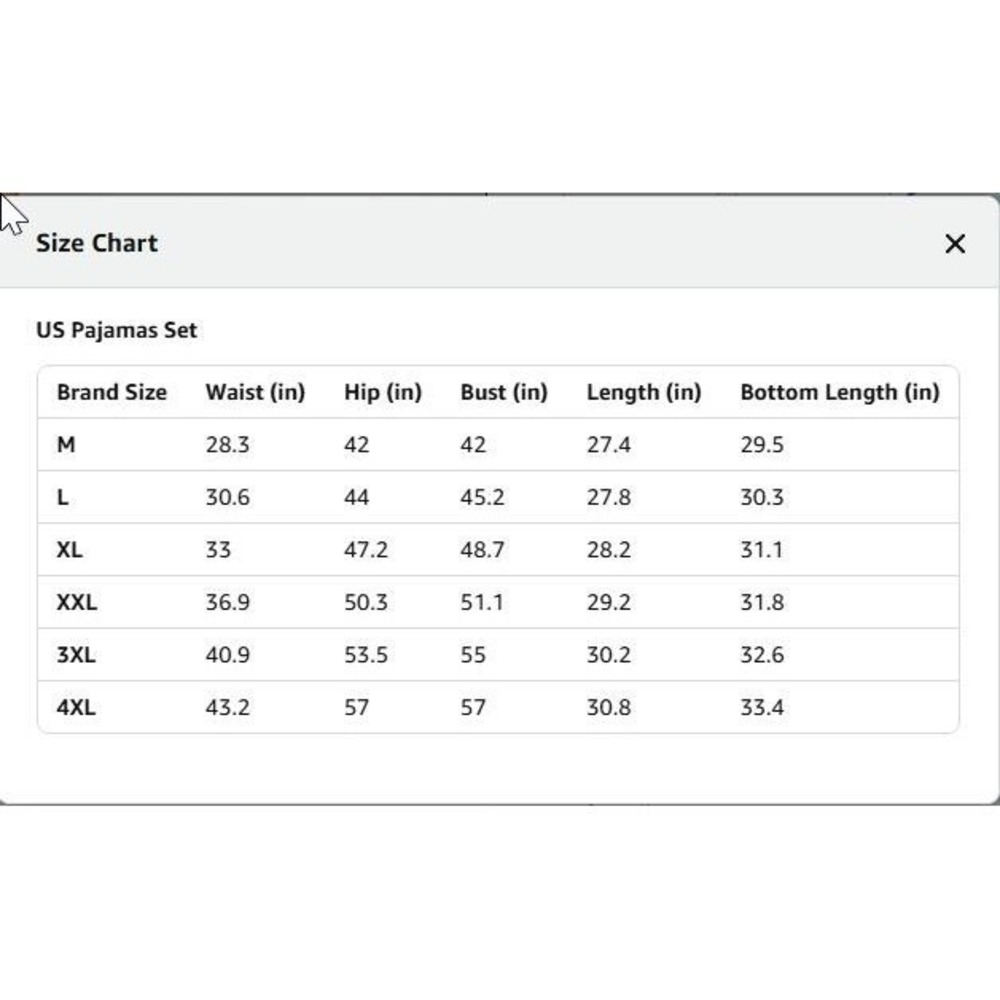Viewport: 1000px width, 1000px height.
Task: Select the XXL size row label
Action: click(x=77, y=601)
